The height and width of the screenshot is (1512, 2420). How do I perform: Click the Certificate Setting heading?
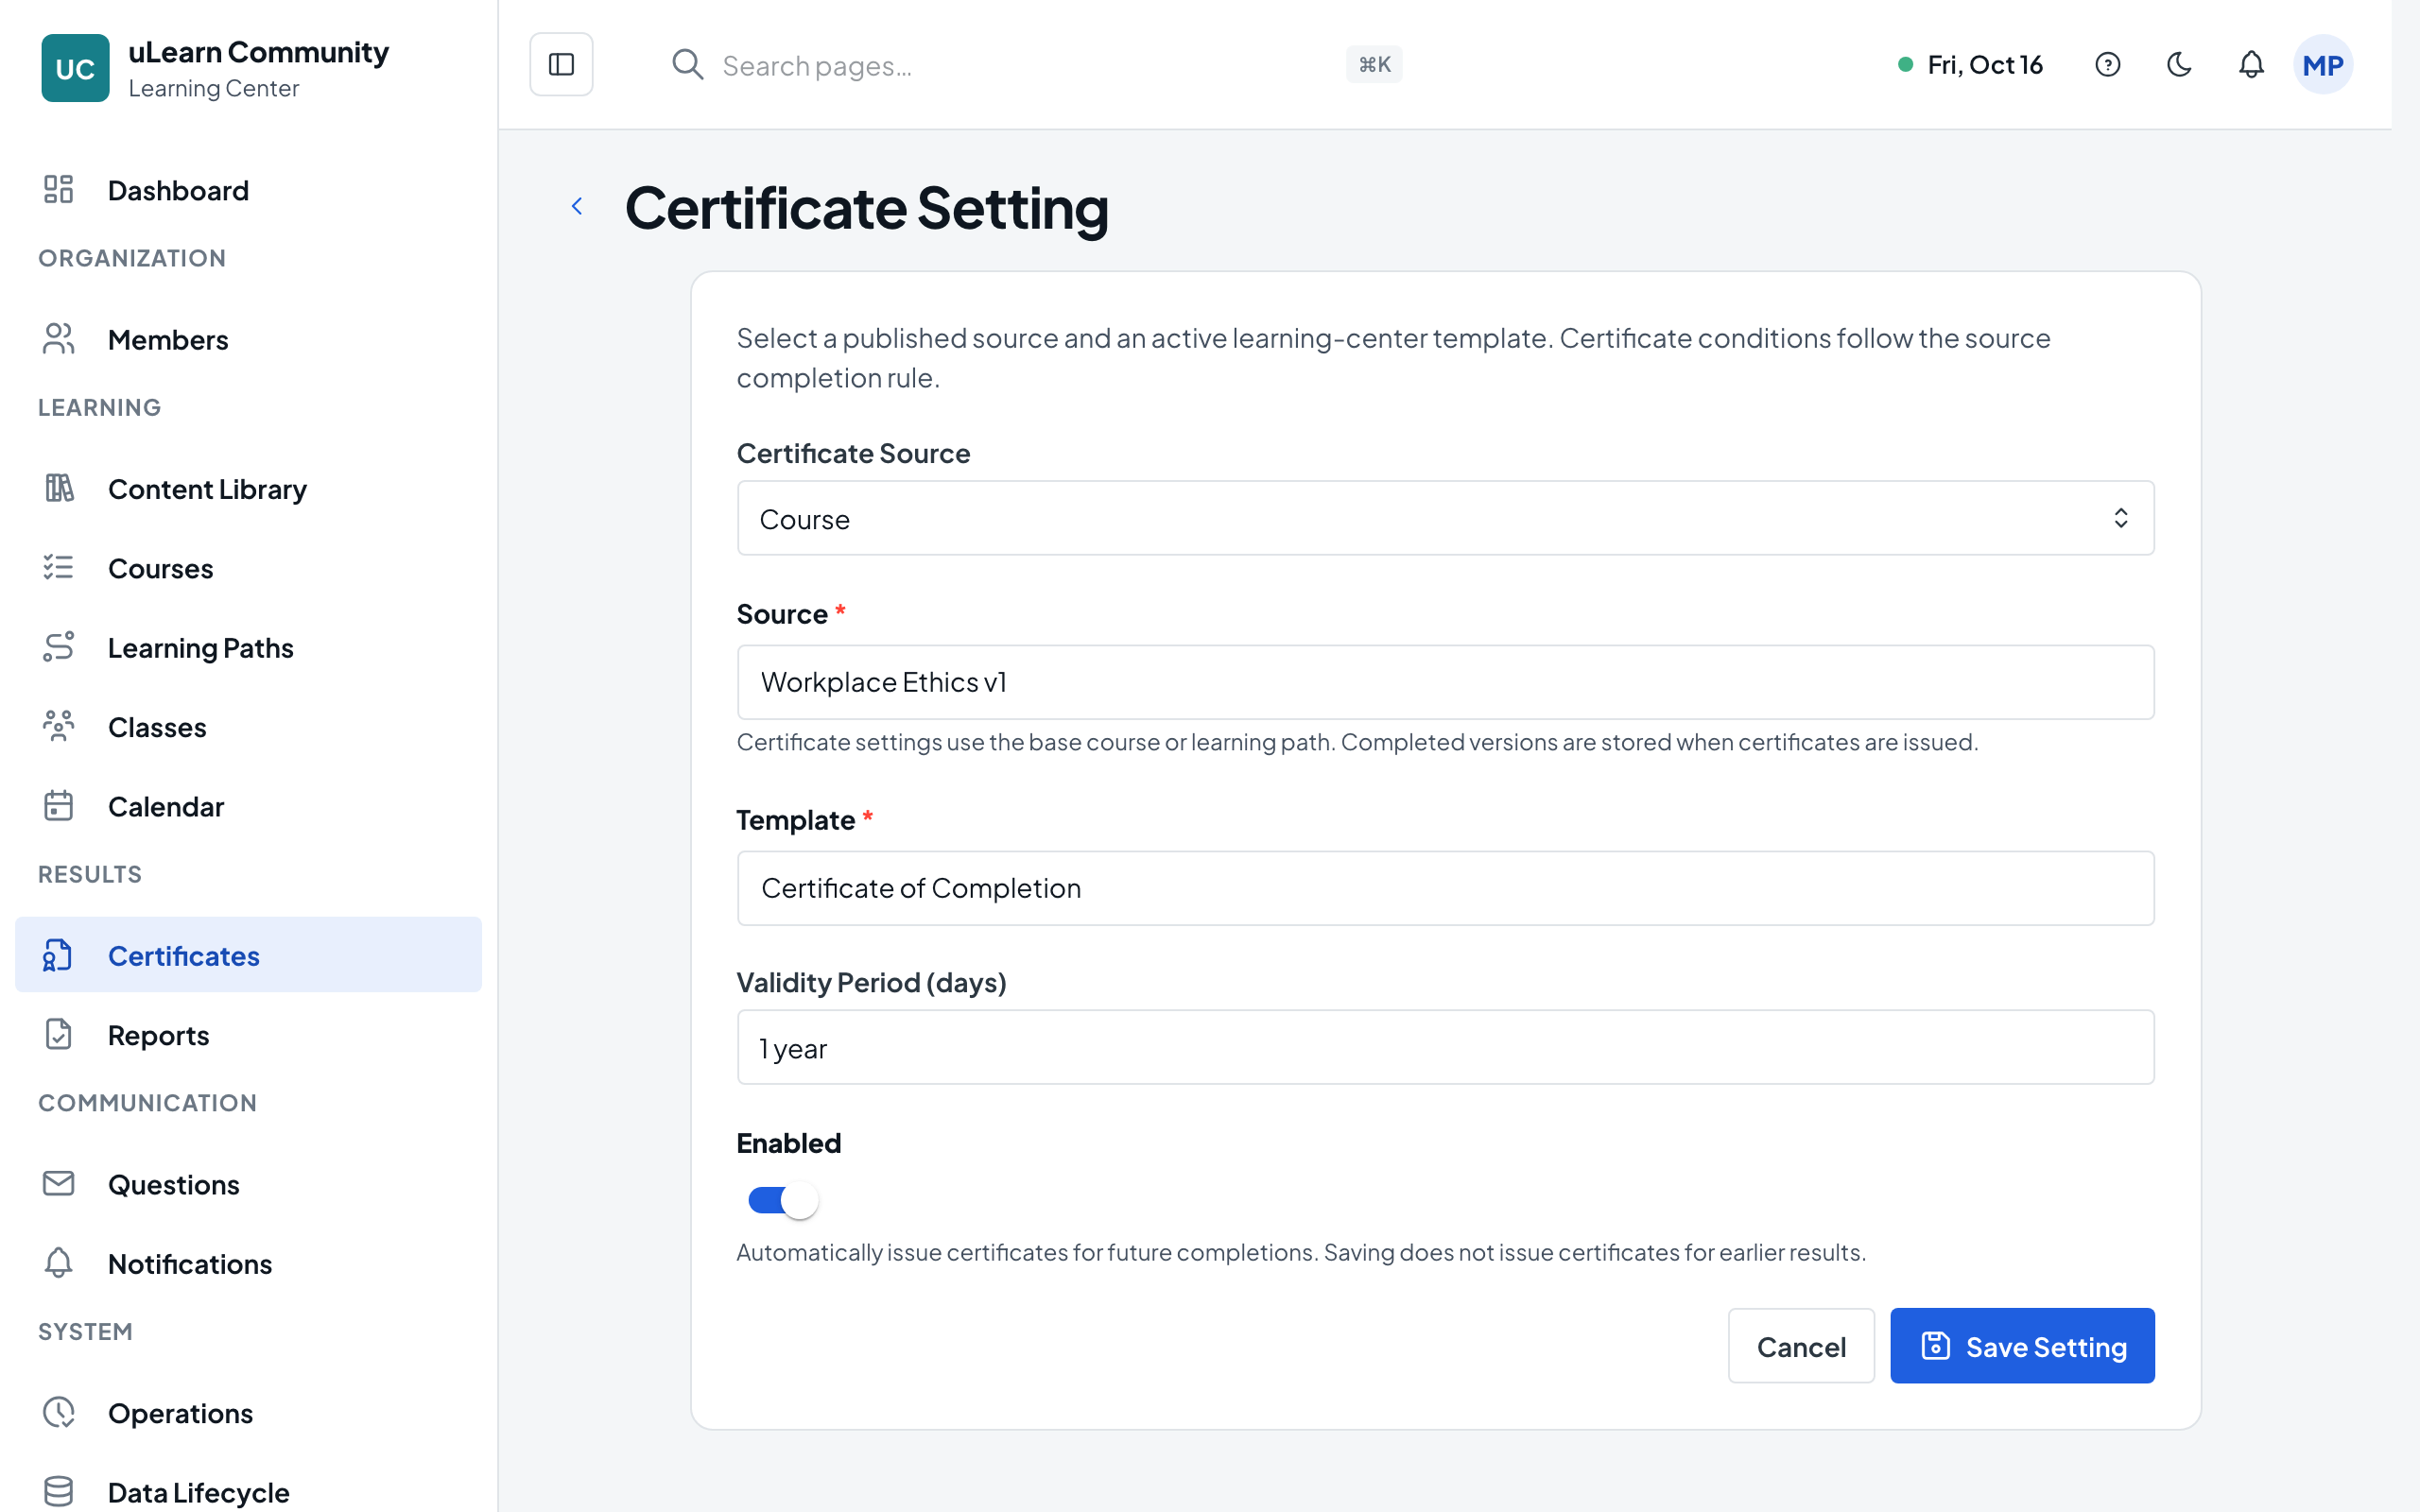867,208
